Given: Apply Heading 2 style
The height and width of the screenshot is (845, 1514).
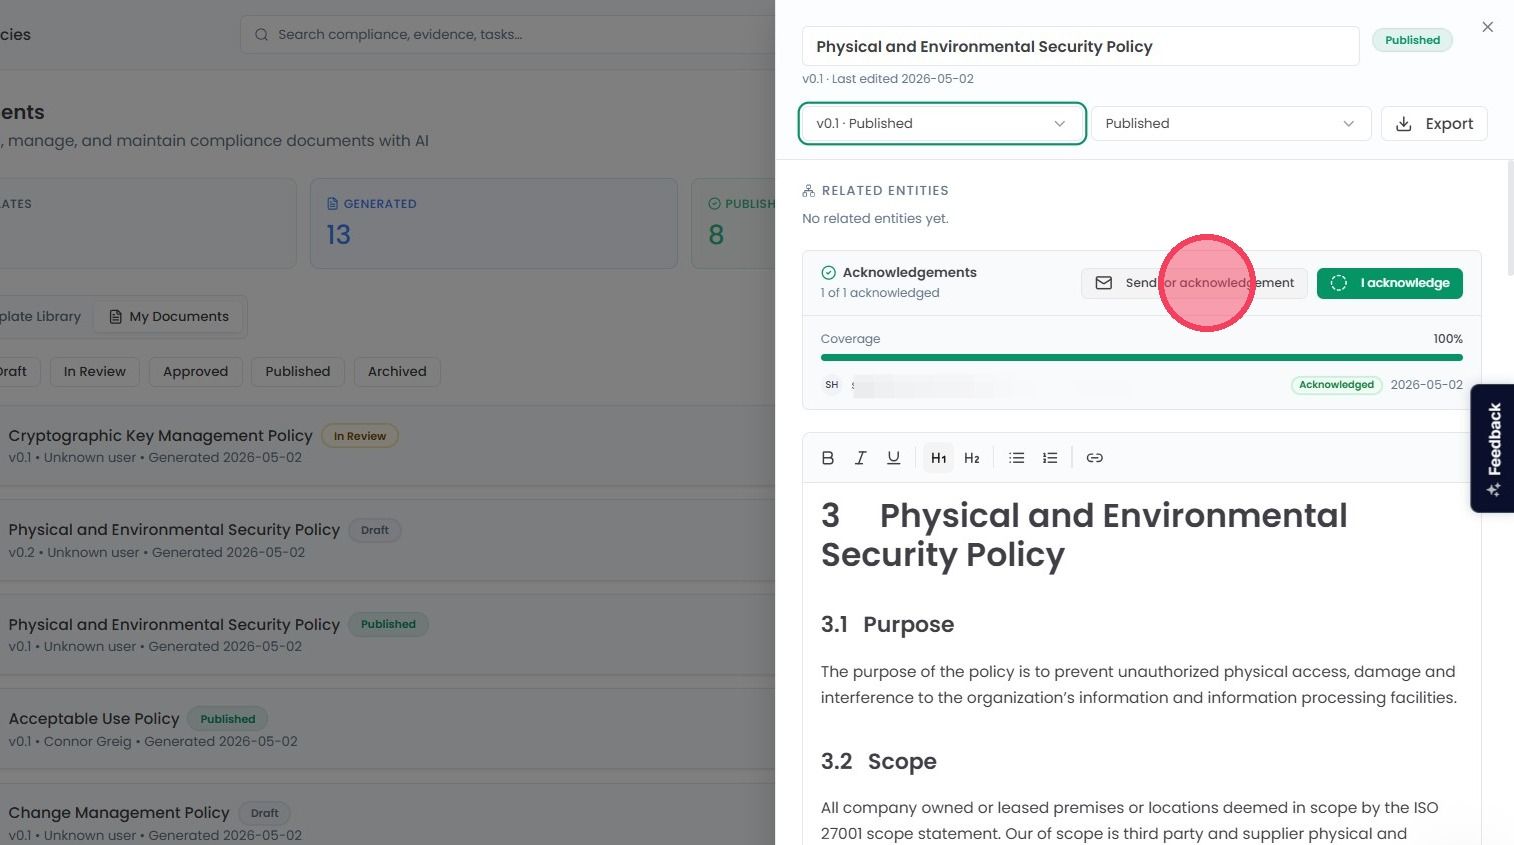Looking at the screenshot, I should [972, 458].
